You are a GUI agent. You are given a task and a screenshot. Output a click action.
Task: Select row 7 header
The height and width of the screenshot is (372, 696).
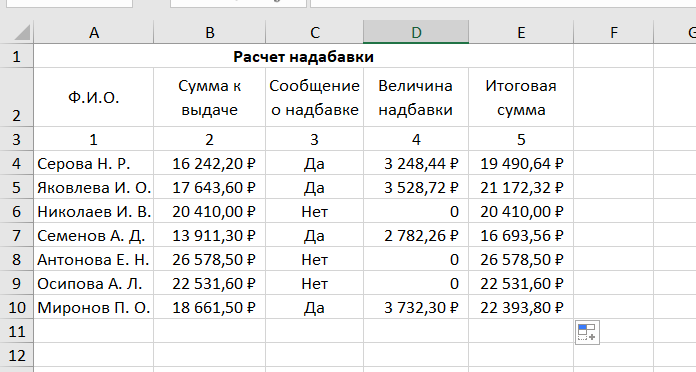(16, 235)
